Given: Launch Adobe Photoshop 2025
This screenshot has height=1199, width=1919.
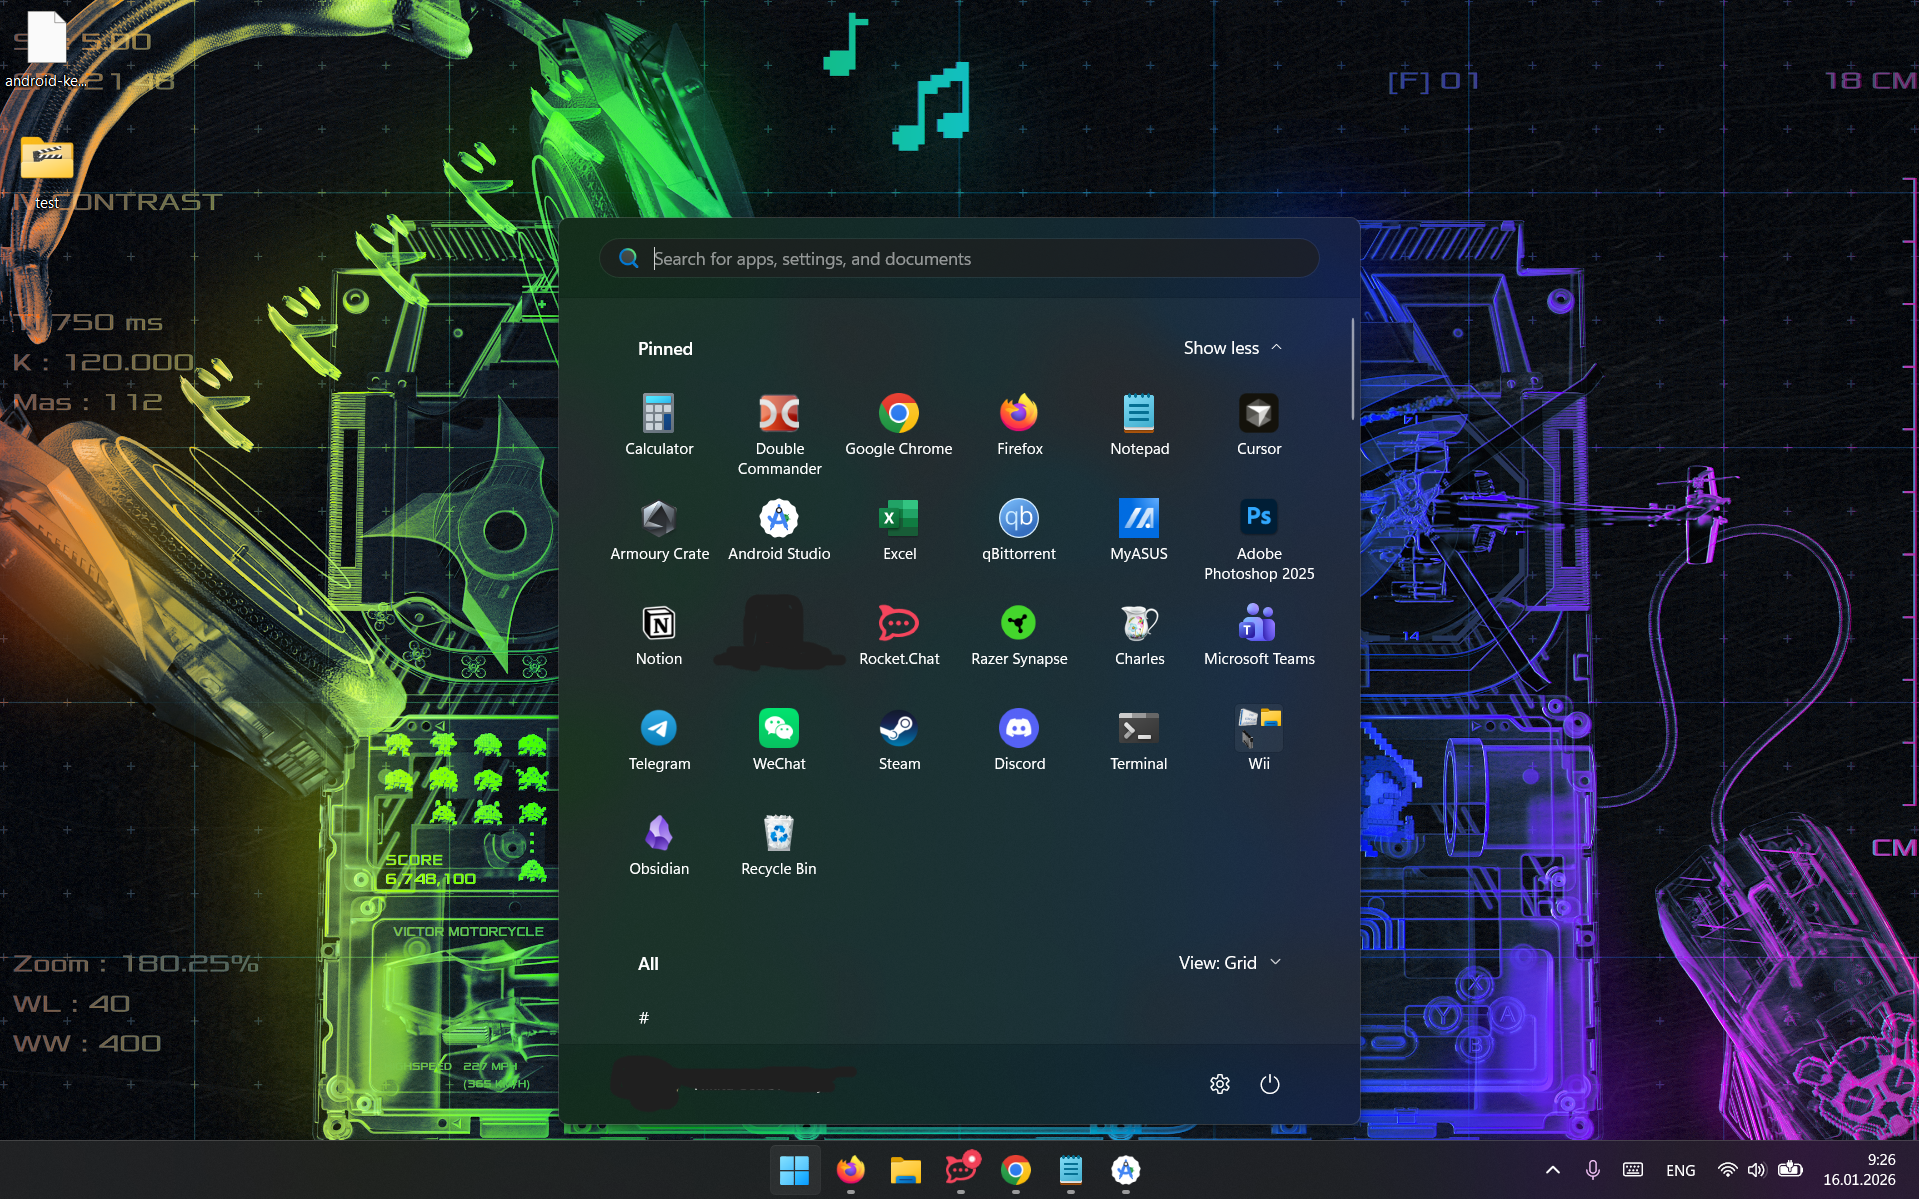Looking at the screenshot, I should 1259,540.
